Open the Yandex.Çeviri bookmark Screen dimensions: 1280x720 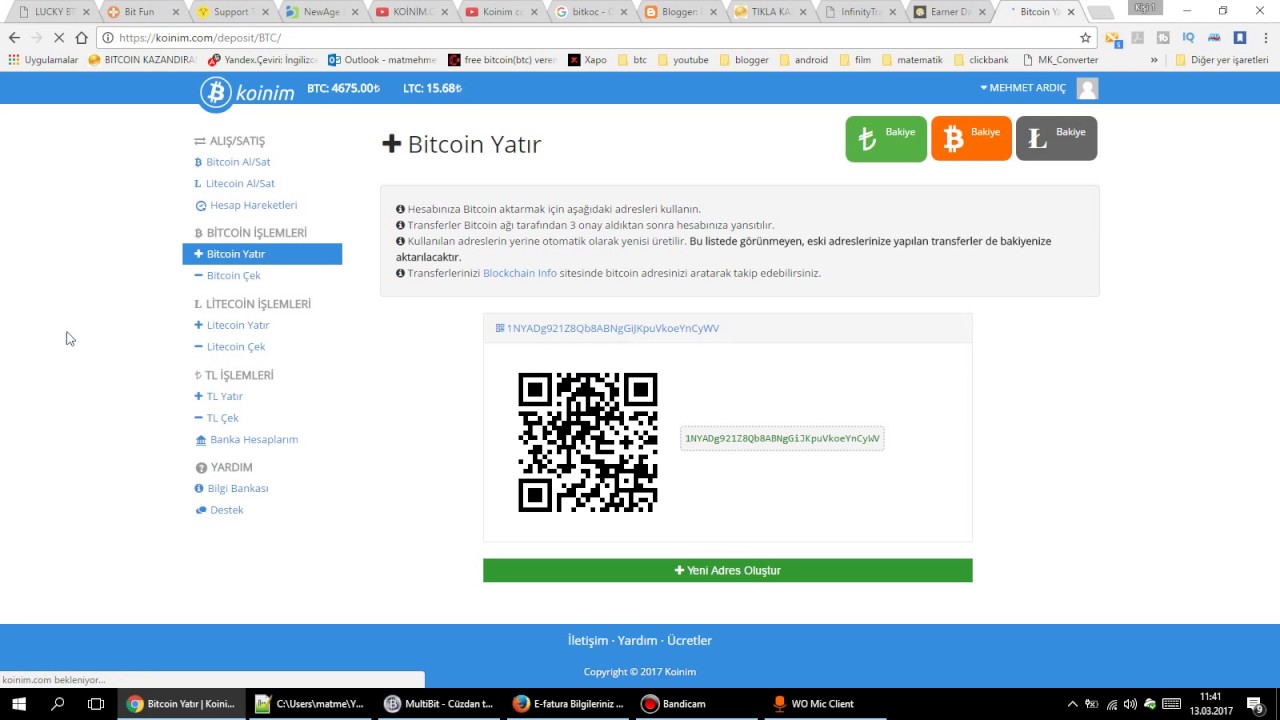[x=262, y=60]
